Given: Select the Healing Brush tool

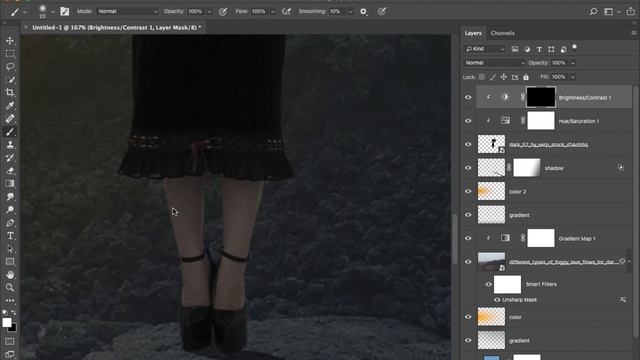Looking at the screenshot, I should coord(10,119).
